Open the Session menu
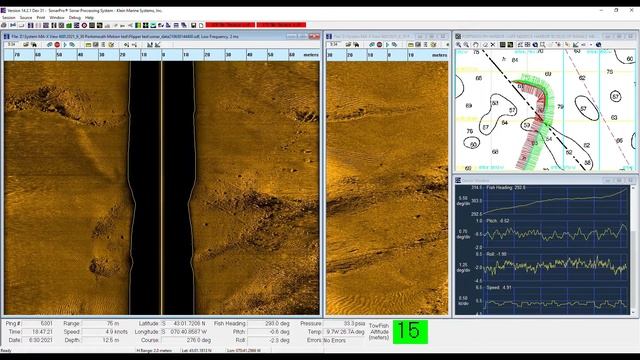The width and height of the screenshot is (640, 360). tap(9, 18)
